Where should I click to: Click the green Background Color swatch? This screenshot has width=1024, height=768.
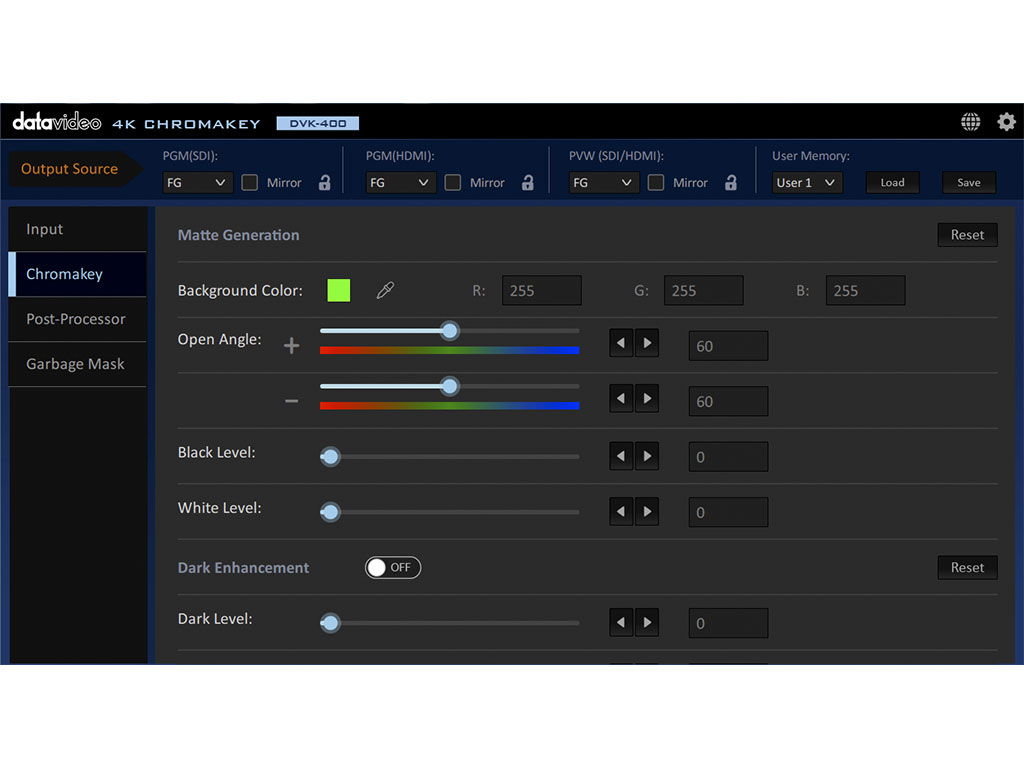pyautogui.click(x=339, y=291)
